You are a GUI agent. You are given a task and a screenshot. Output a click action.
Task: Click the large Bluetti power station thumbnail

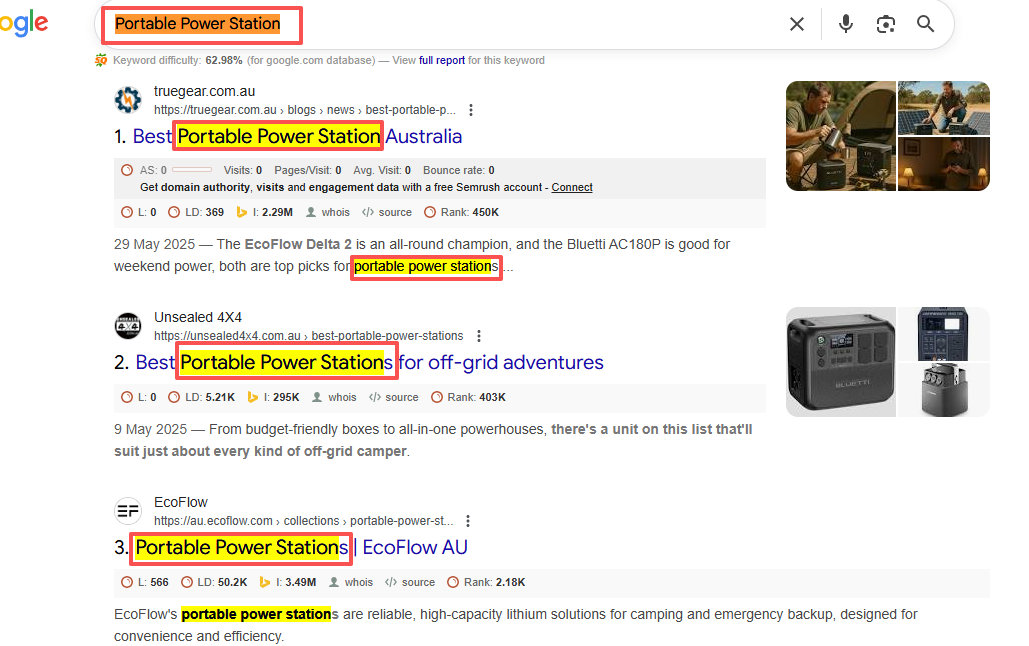pos(839,361)
